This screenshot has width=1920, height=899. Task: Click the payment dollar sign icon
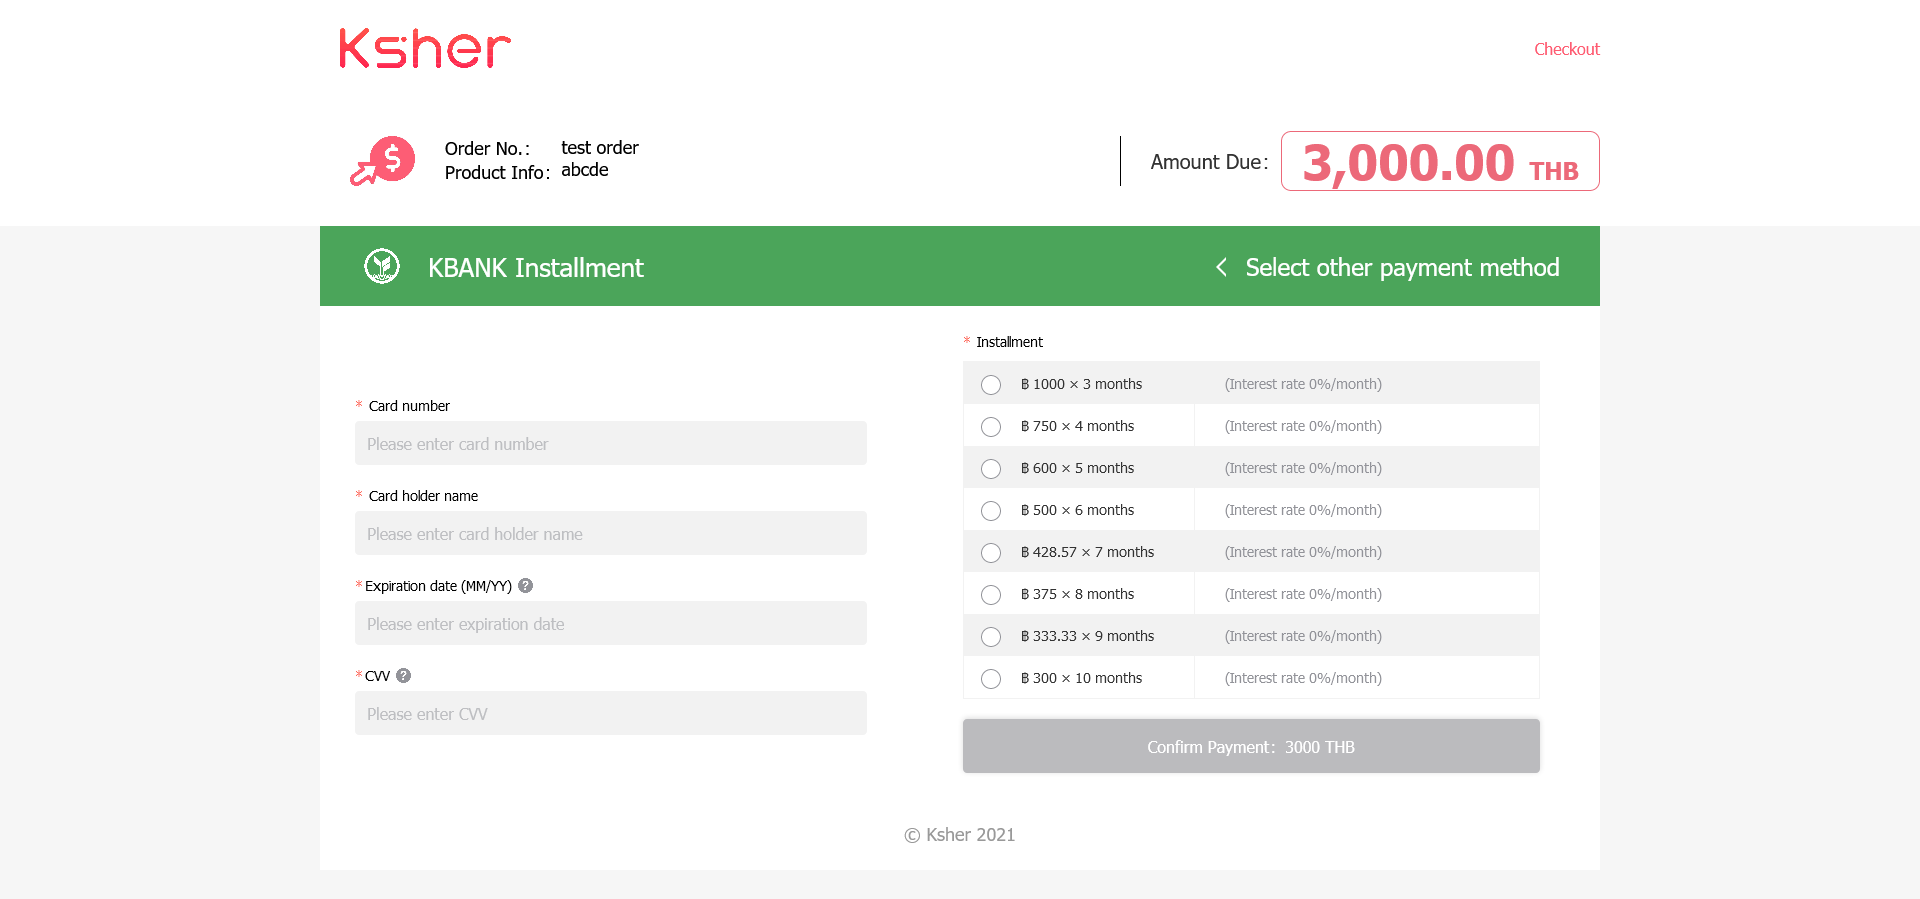pyautogui.click(x=383, y=161)
